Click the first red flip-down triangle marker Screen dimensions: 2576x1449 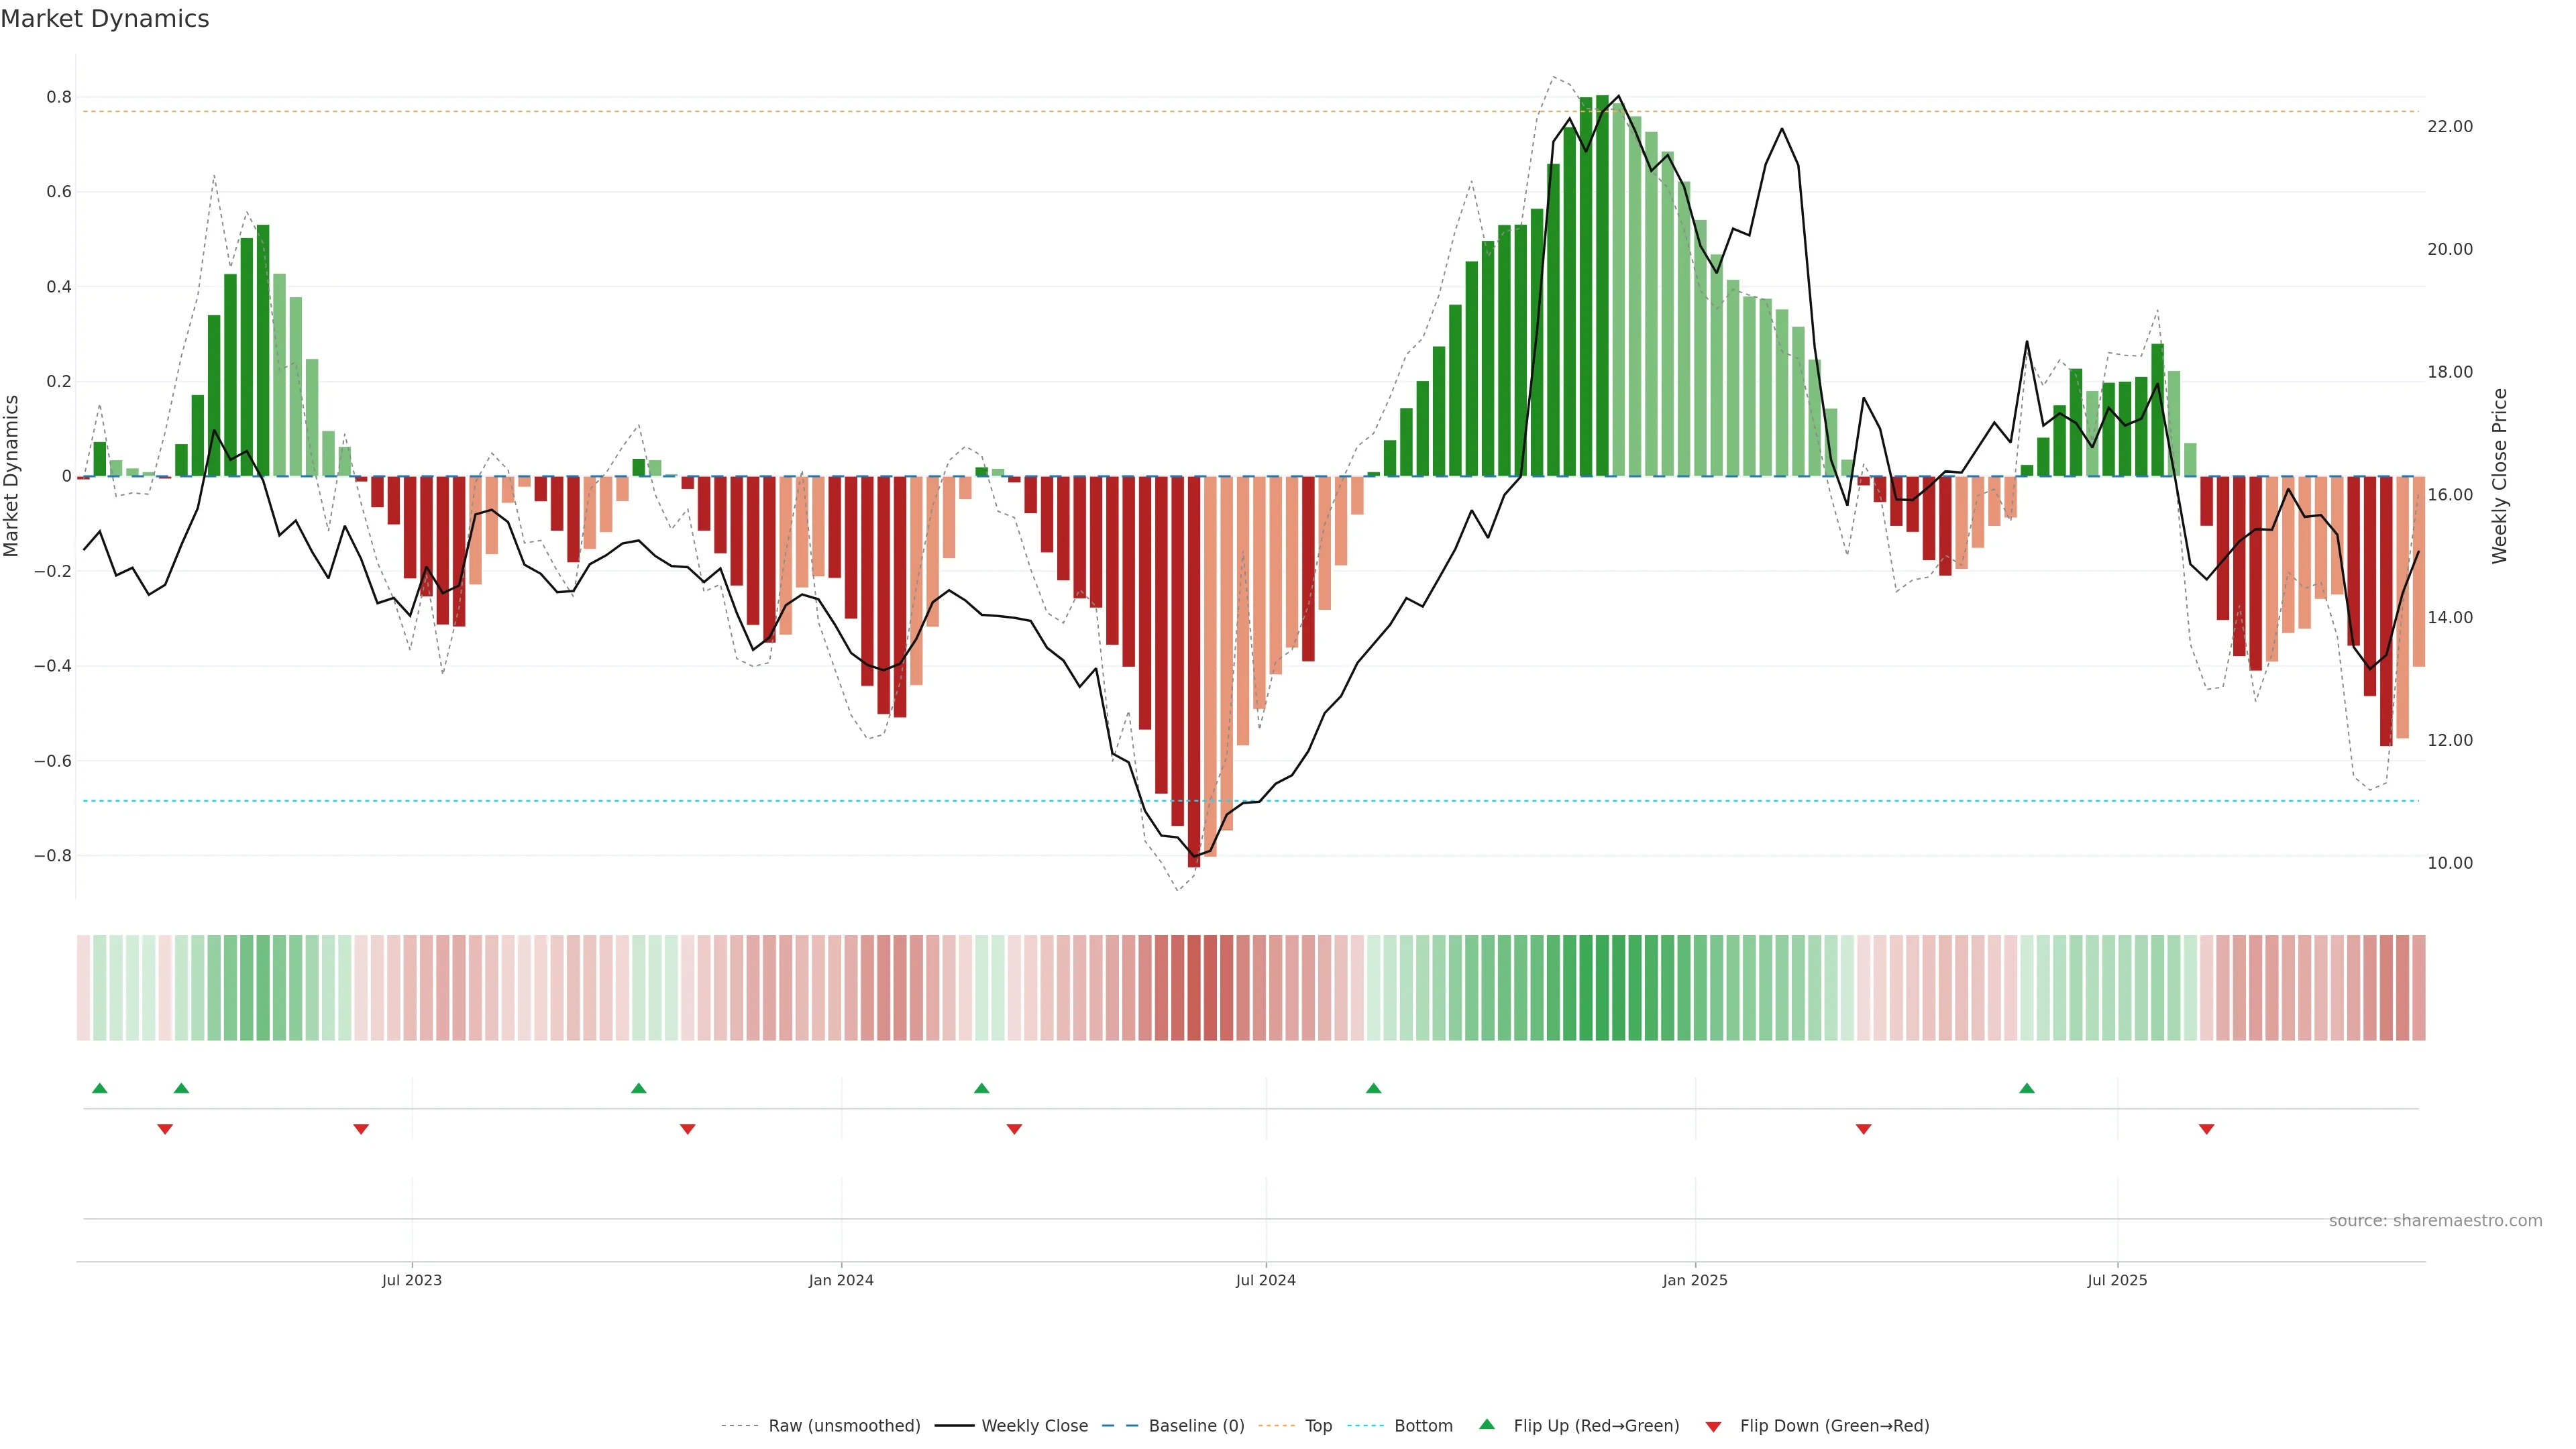(165, 1129)
